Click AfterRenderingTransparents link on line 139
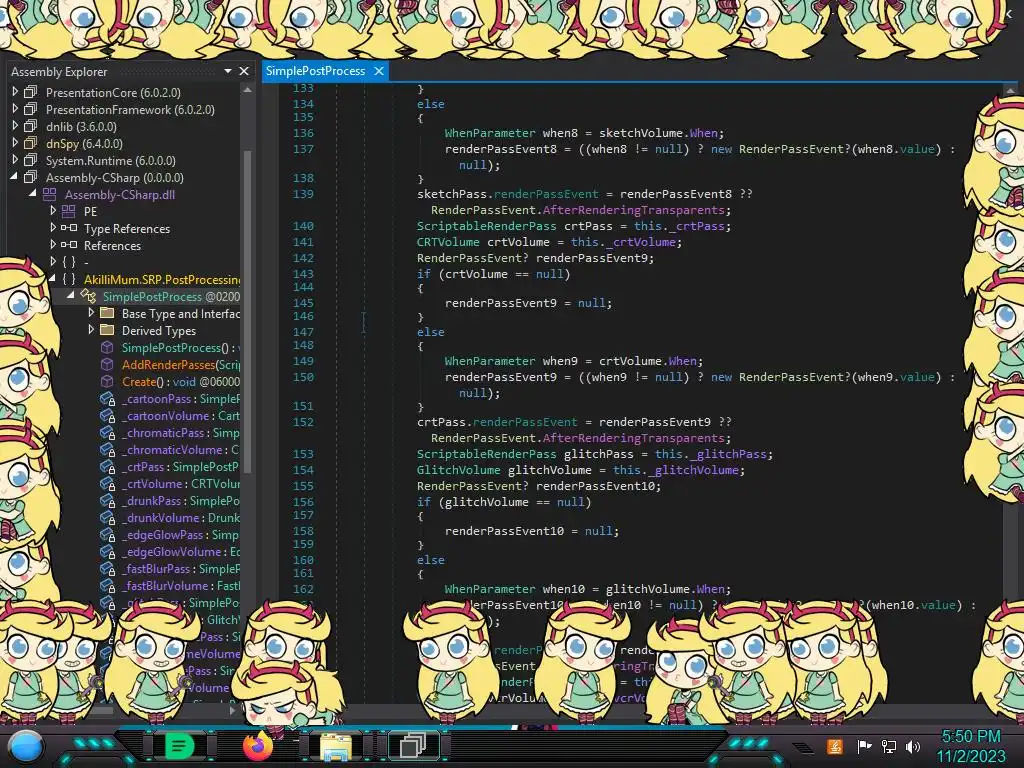 click(633, 210)
